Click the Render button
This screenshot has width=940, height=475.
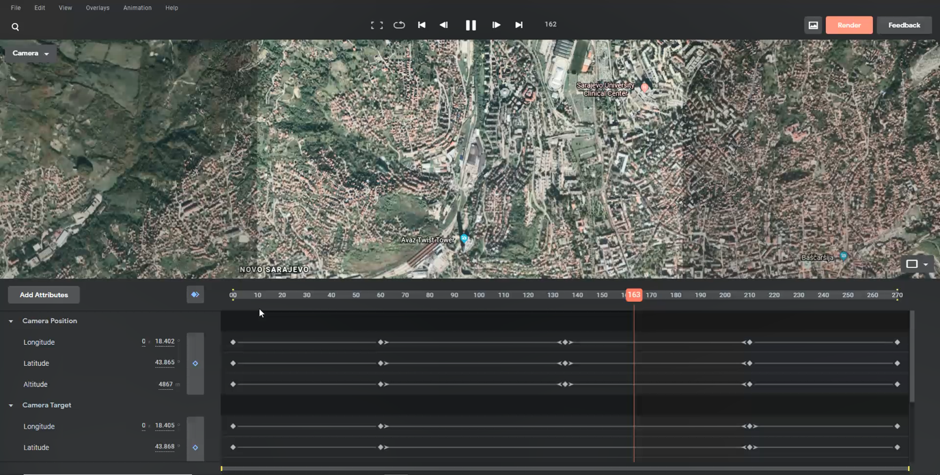[849, 25]
